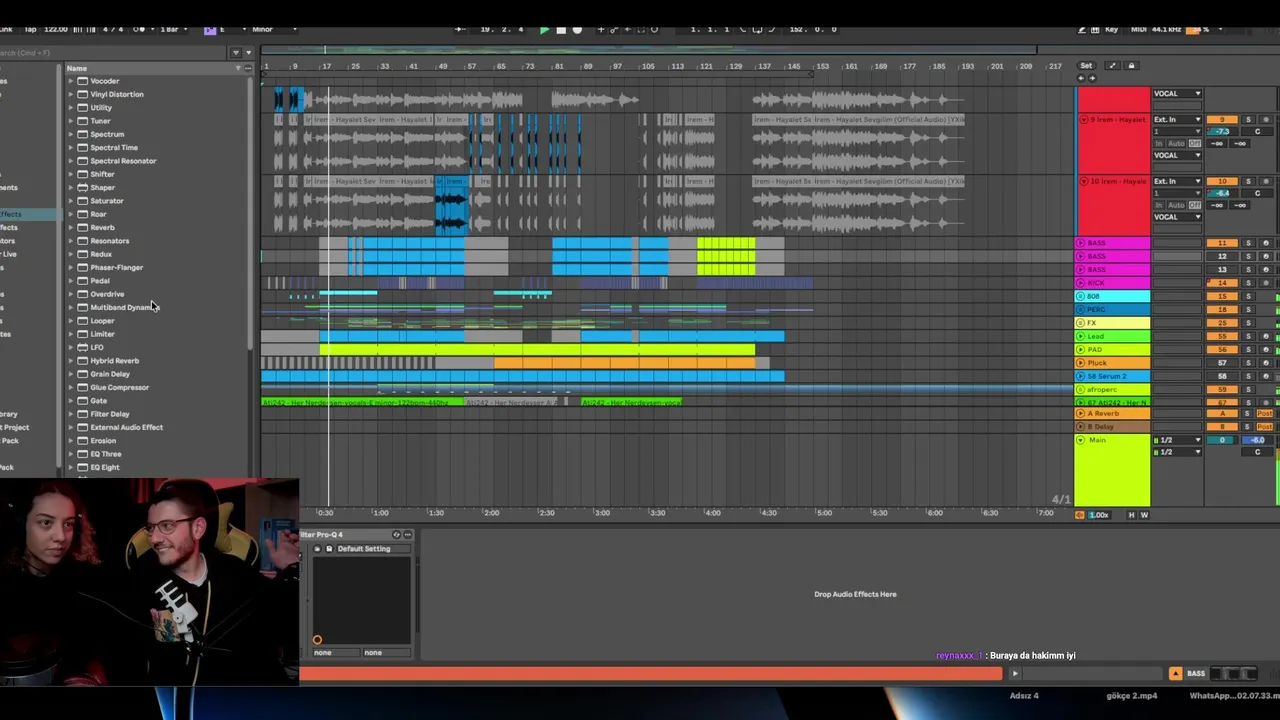
Task: Expand the Vinyl Distortion folder
Action: [71, 94]
